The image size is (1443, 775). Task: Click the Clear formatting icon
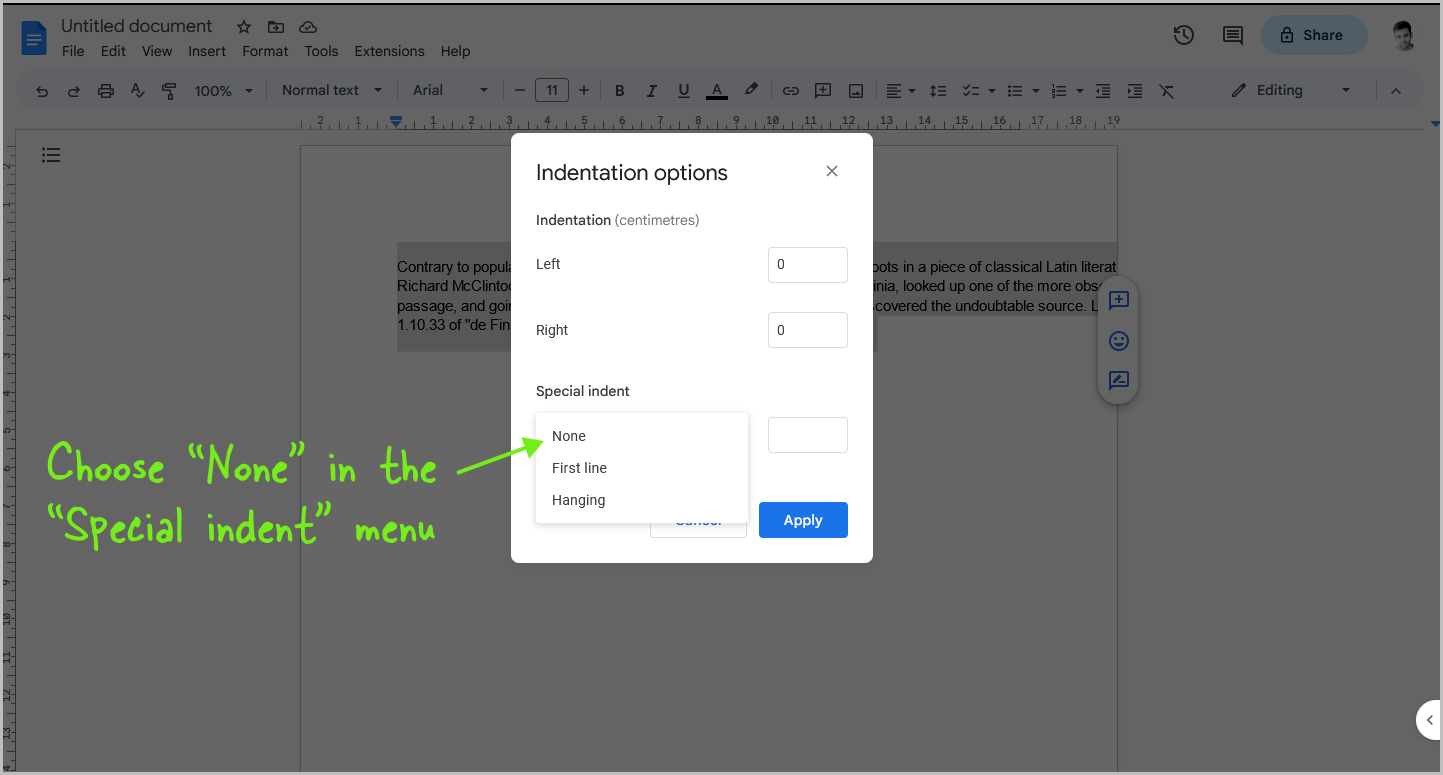[x=1166, y=90]
